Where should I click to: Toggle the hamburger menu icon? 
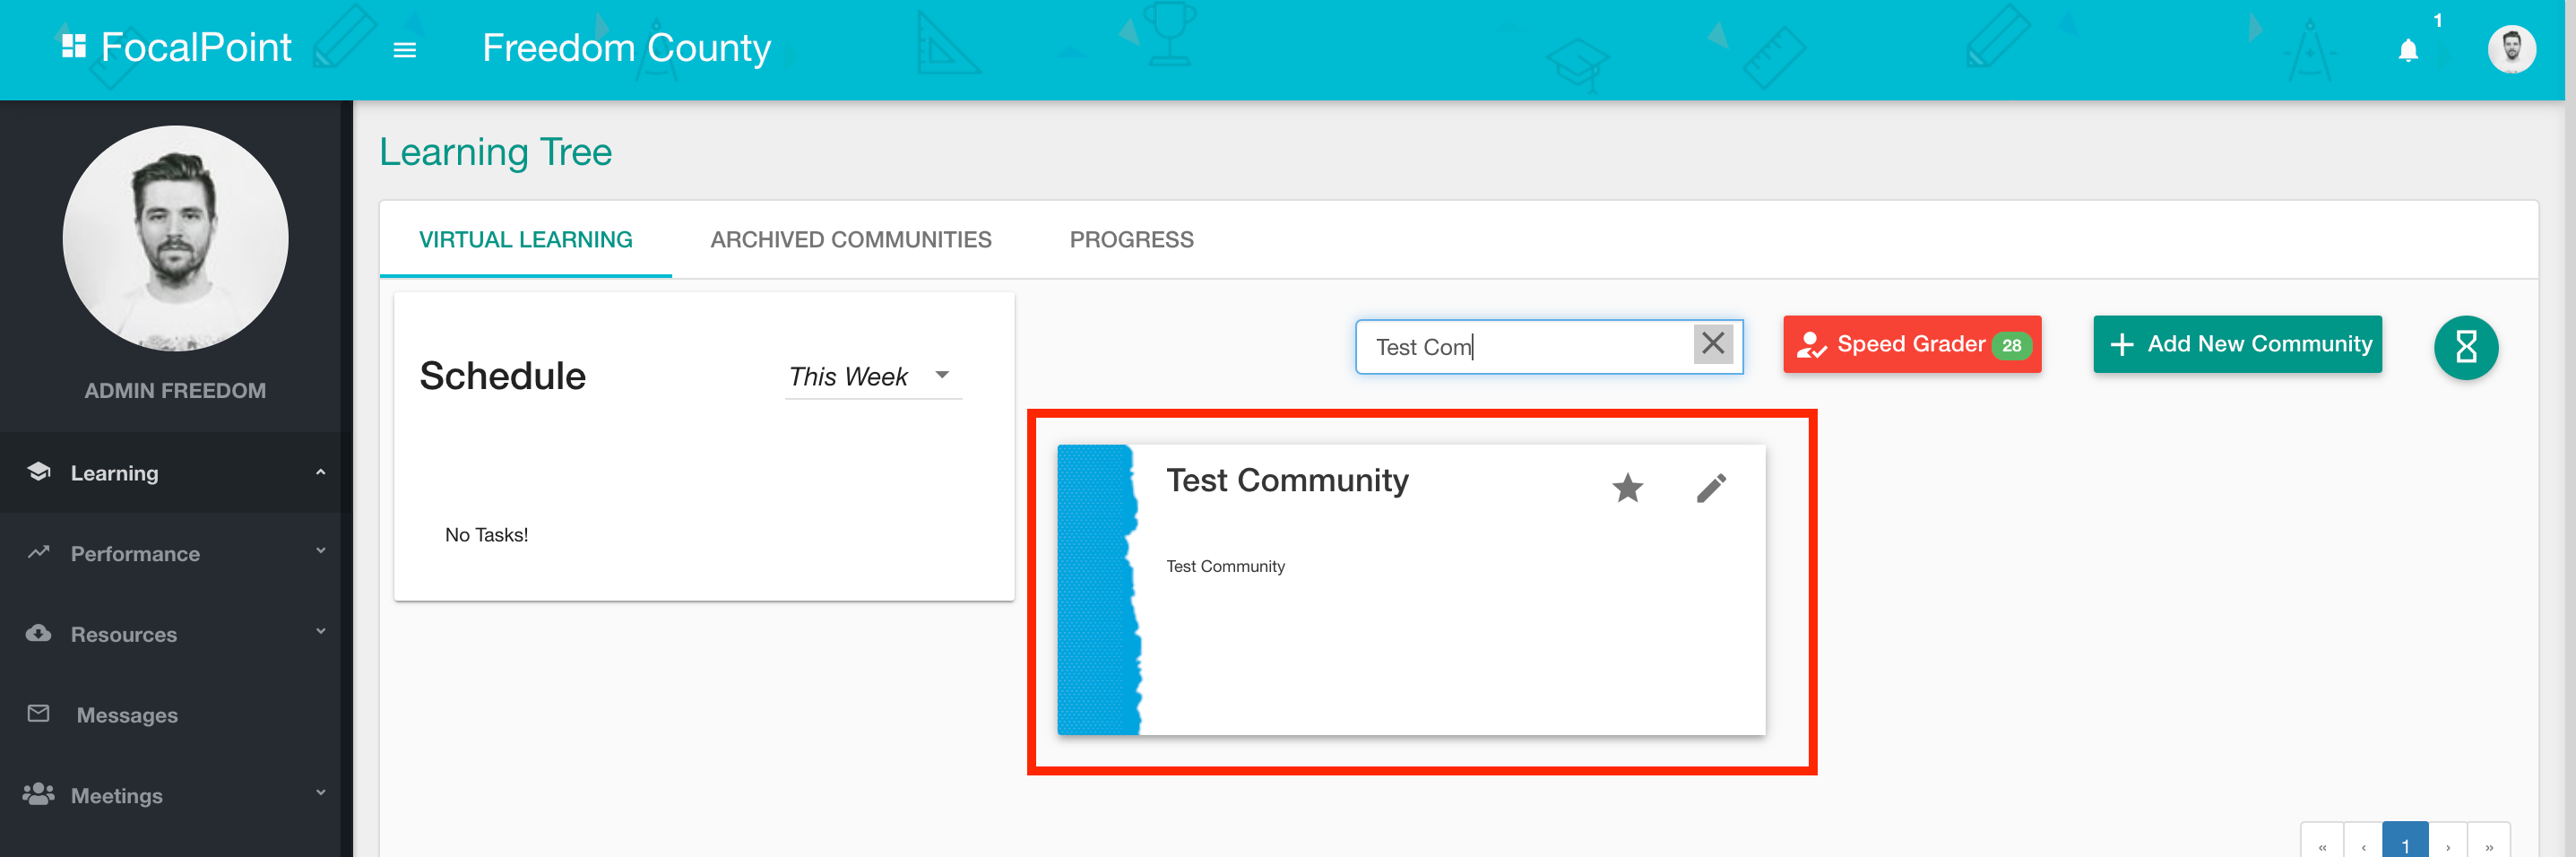pos(404,50)
